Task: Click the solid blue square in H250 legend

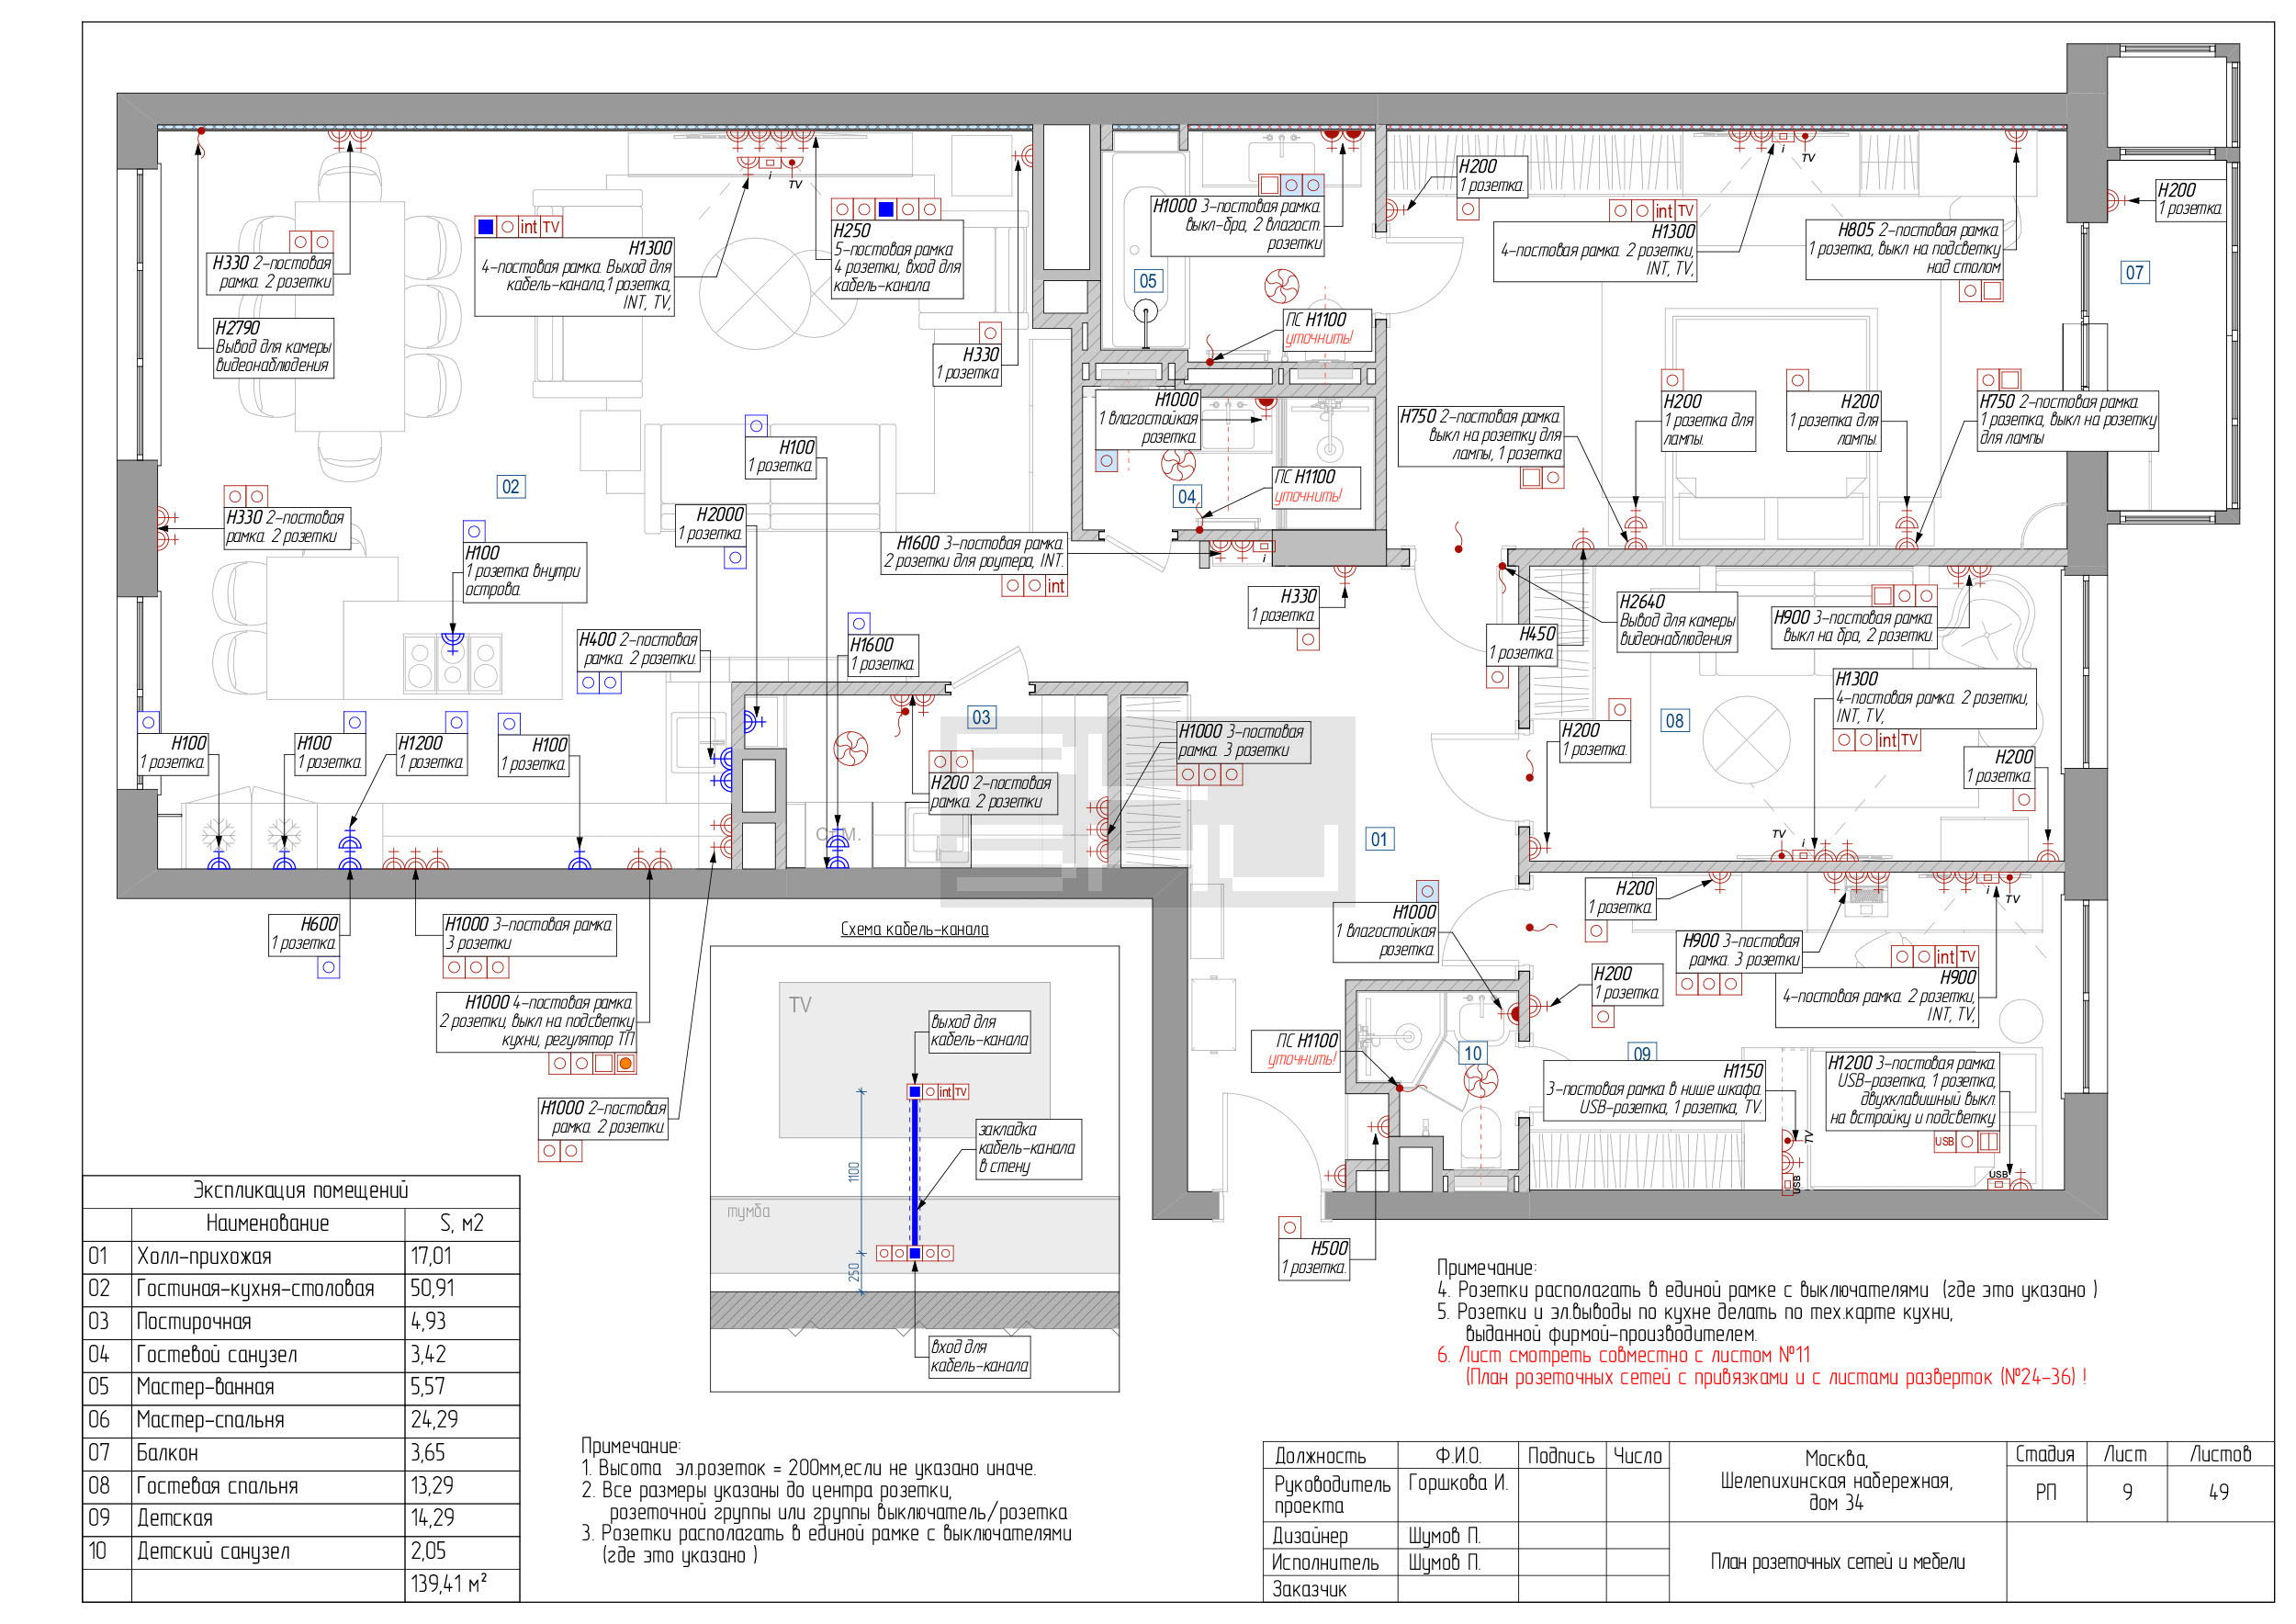Action: [886, 209]
